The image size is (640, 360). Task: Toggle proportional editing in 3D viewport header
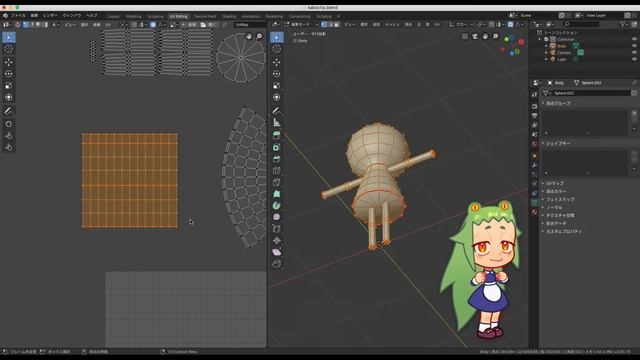511,24
